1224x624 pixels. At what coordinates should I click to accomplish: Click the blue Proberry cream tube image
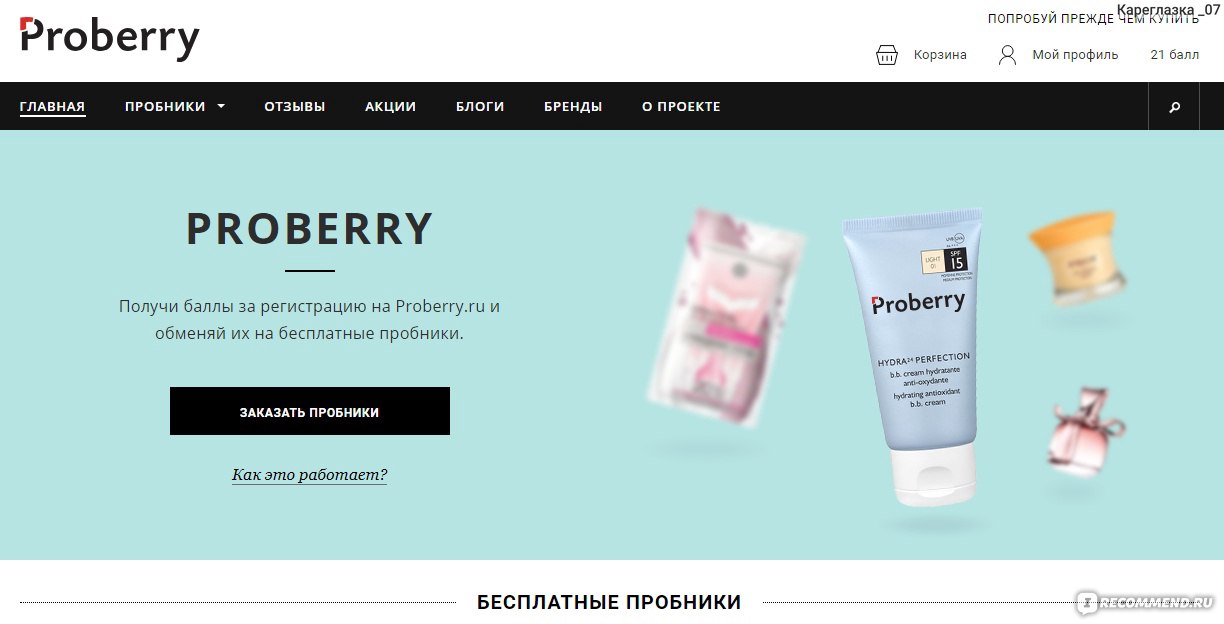(912, 355)
